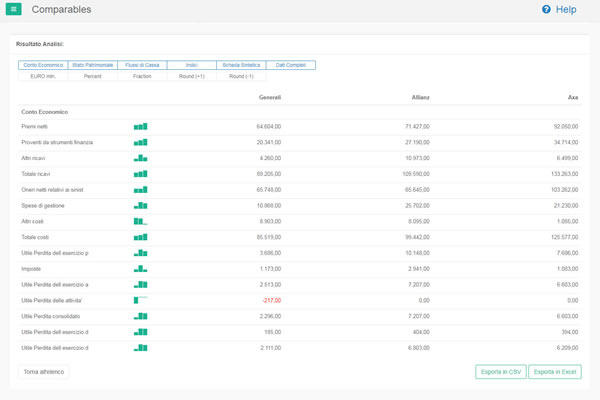Click the chart icon in the row showing 185,00

pyautogui.click(x=140, y=332)
